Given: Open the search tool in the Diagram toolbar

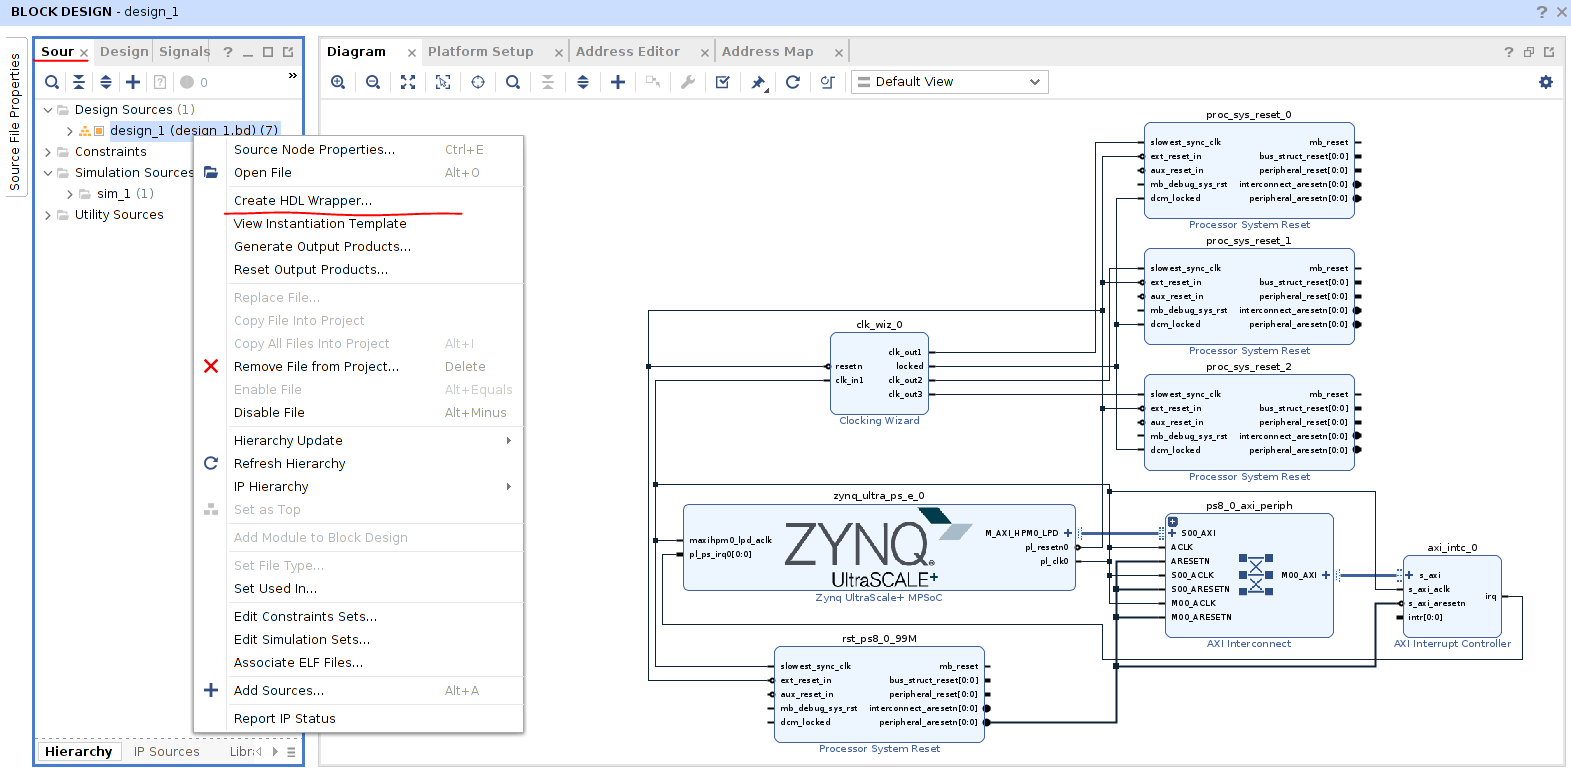Looking at the screenshot, I should pyautogui.click(x=513, y=82).
